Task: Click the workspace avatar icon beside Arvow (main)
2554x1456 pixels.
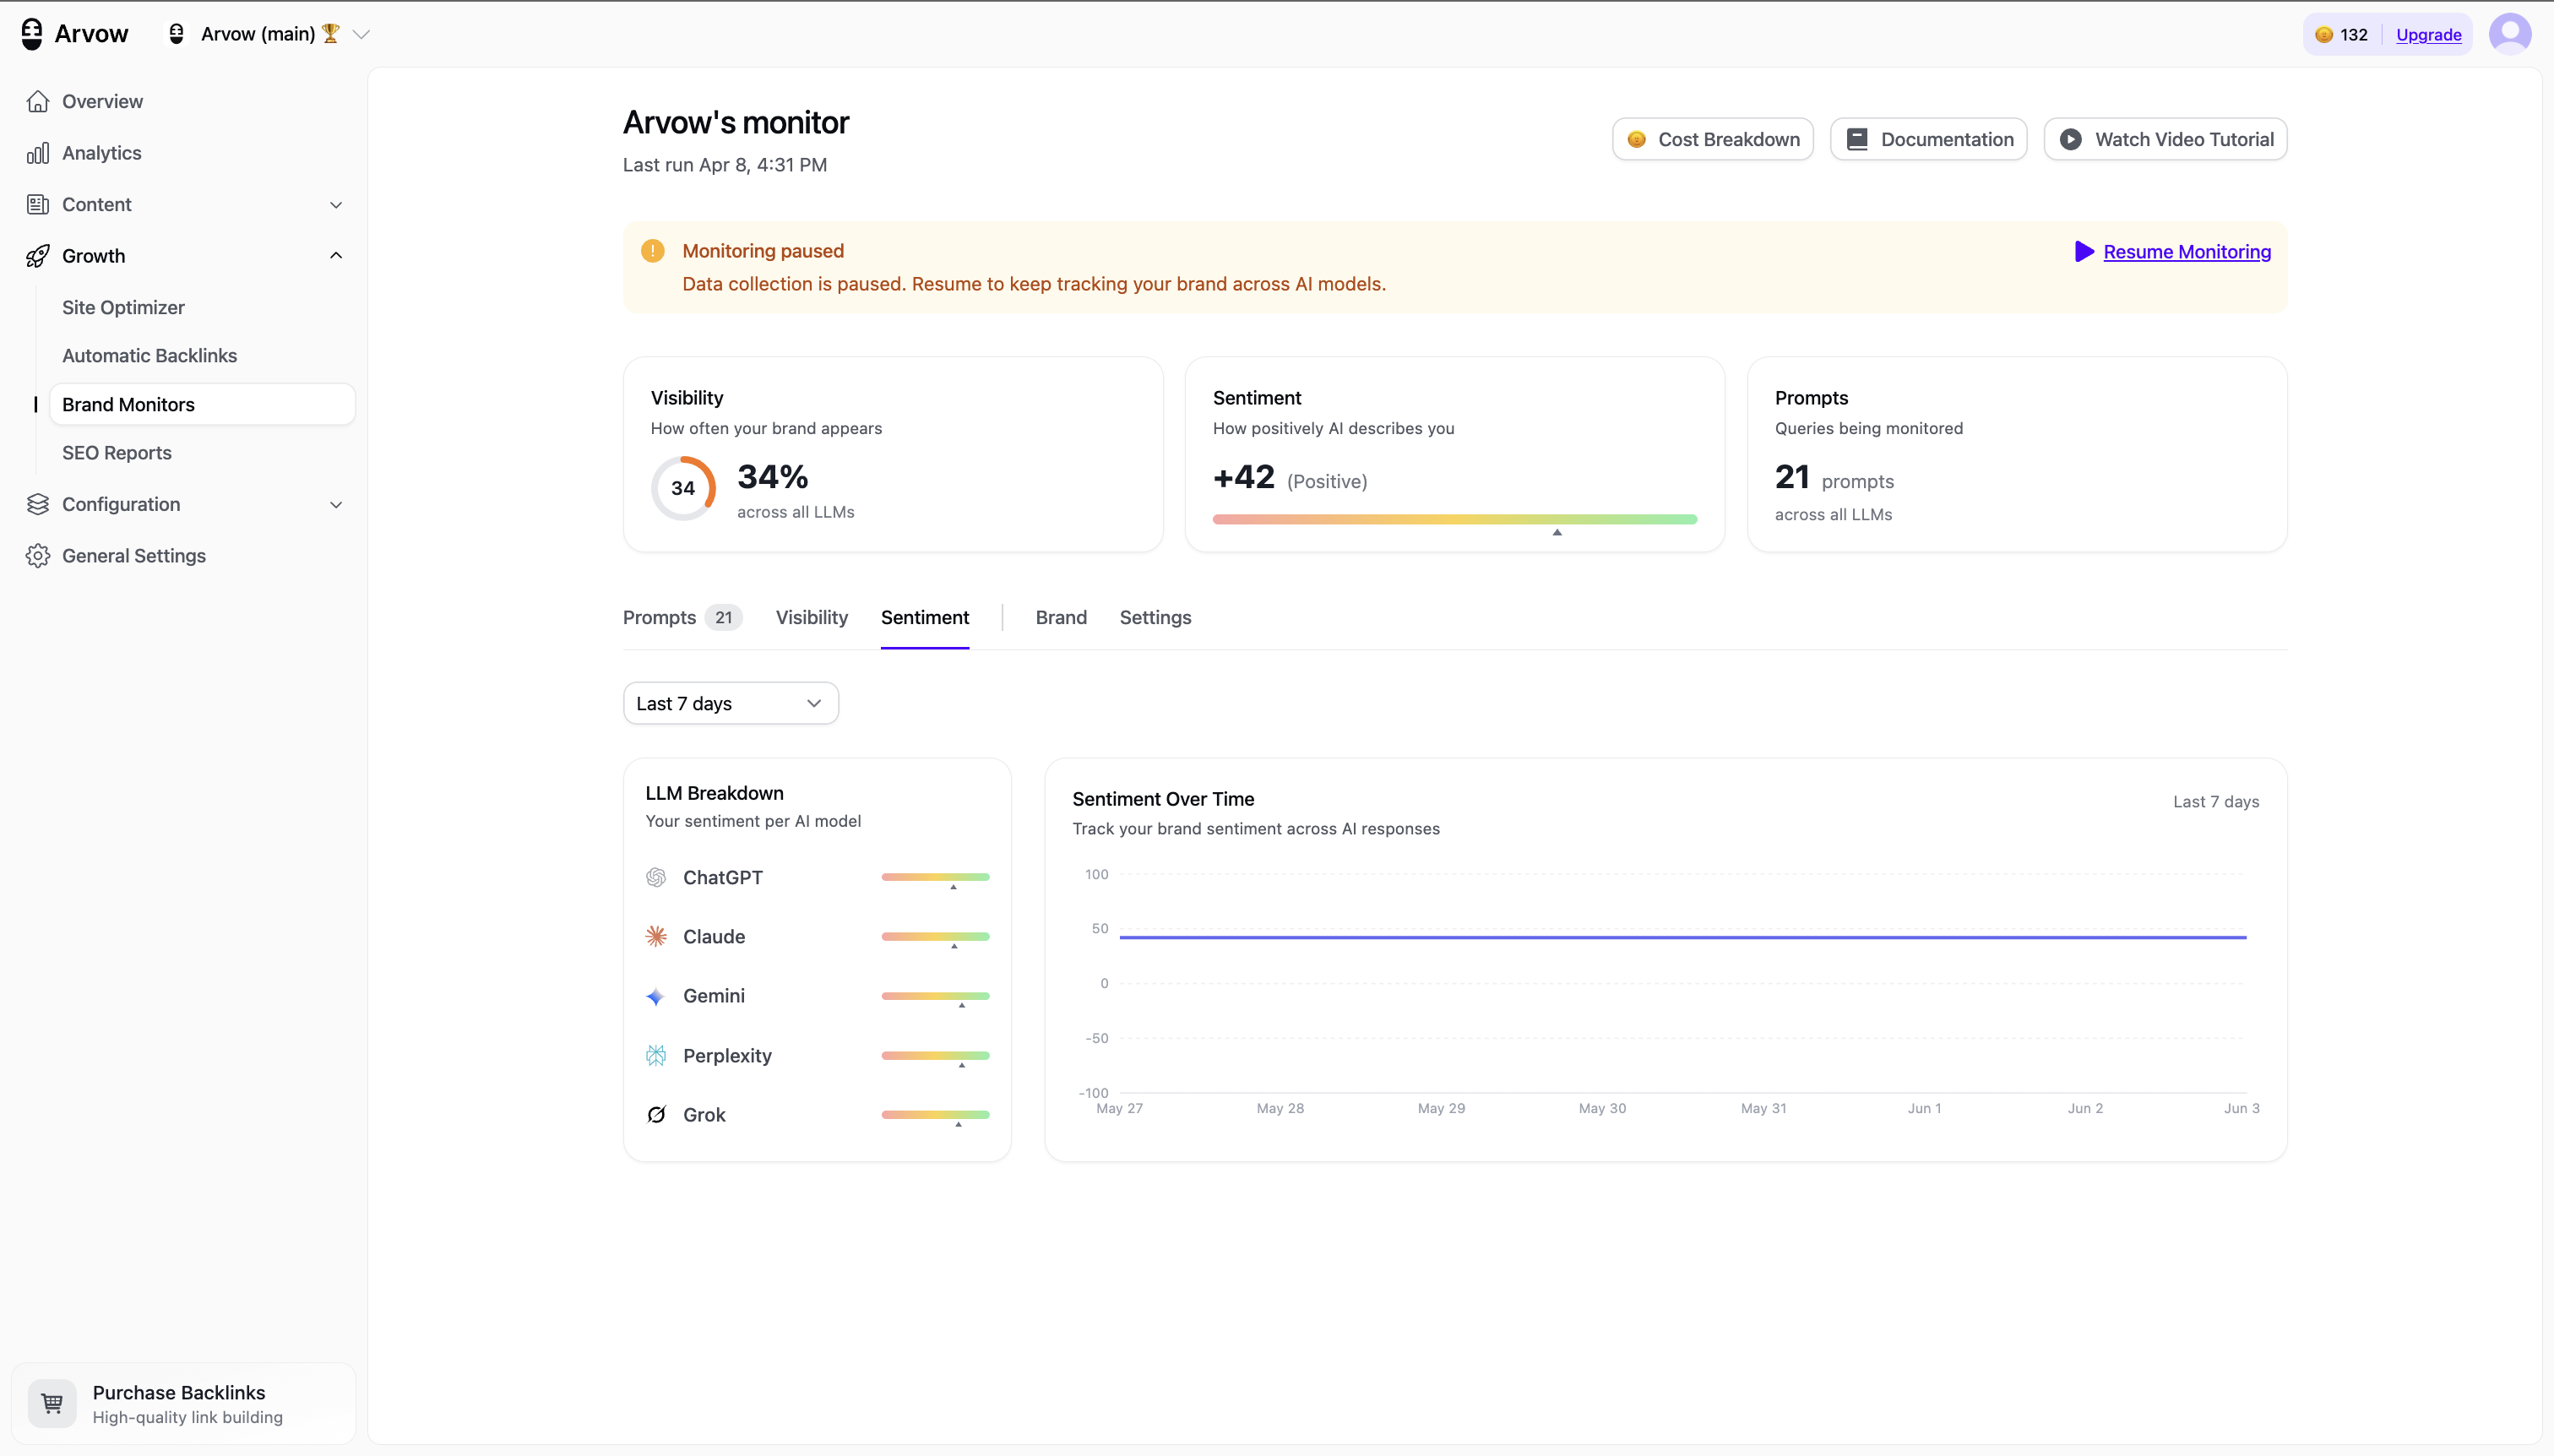Action: click(177, 34)
